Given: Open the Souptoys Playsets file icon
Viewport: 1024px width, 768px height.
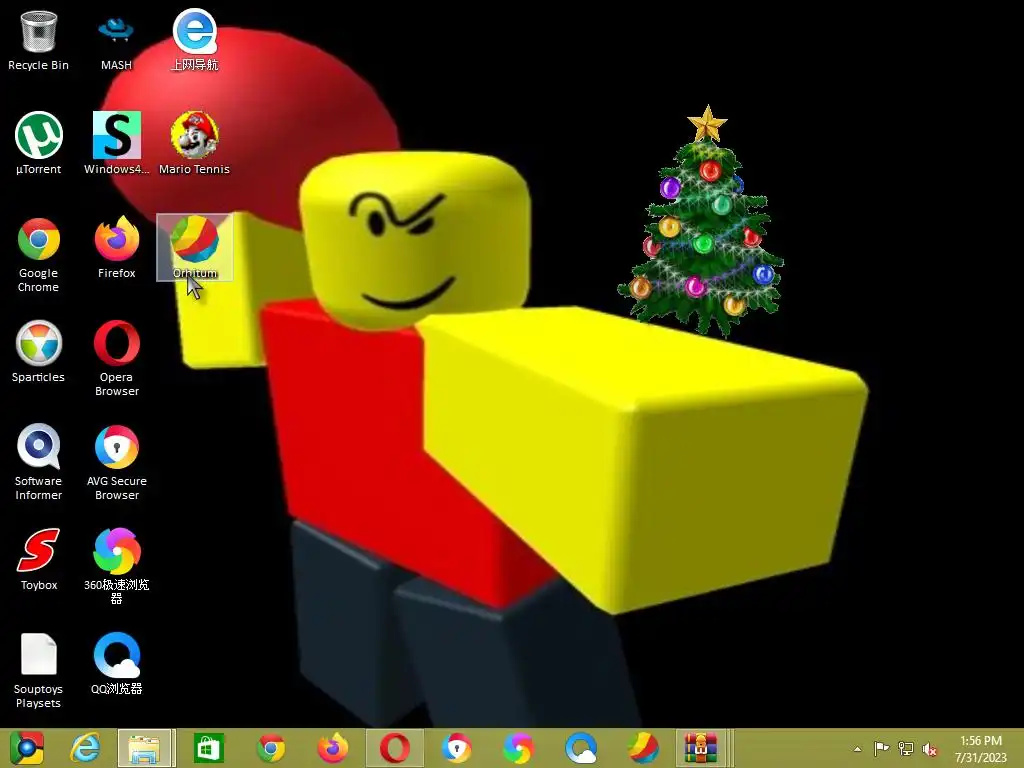Looking at the screenshot, I should (39, 671).
